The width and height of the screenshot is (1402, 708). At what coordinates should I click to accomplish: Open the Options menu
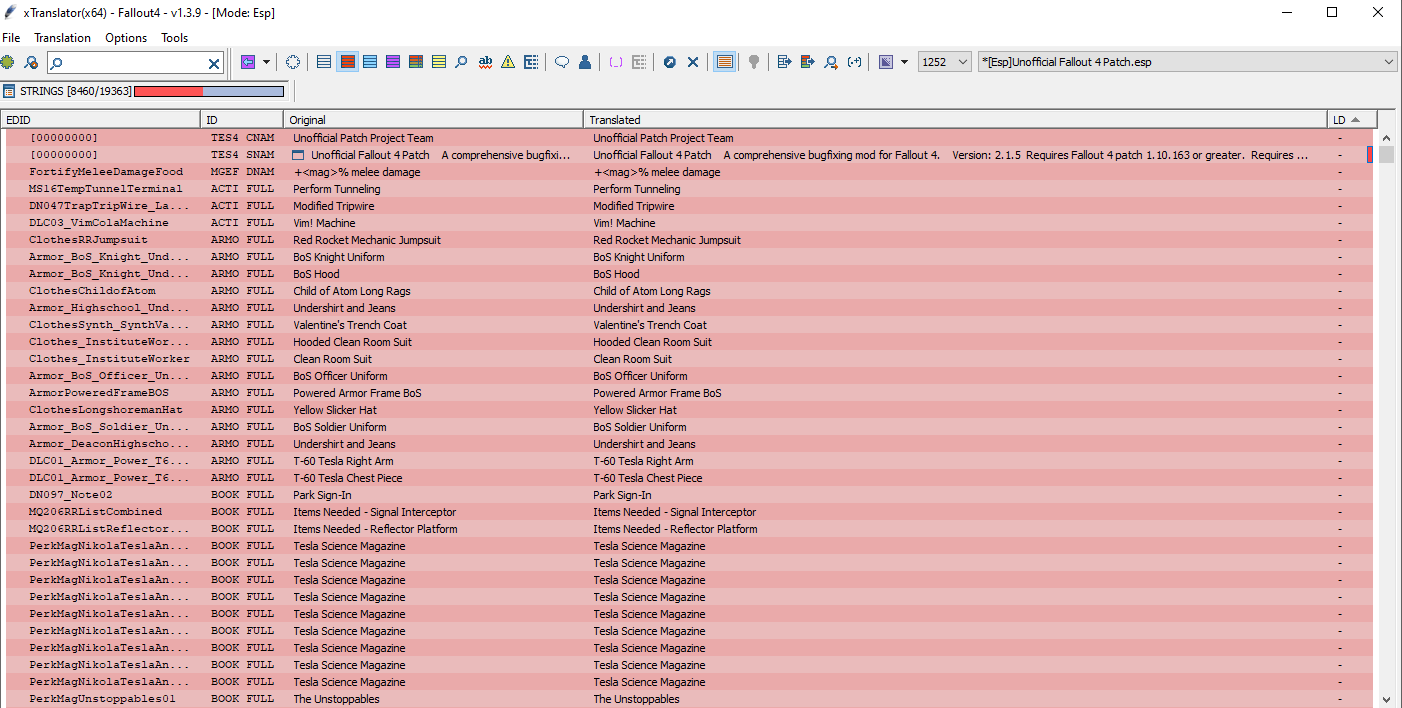point(126,38)
